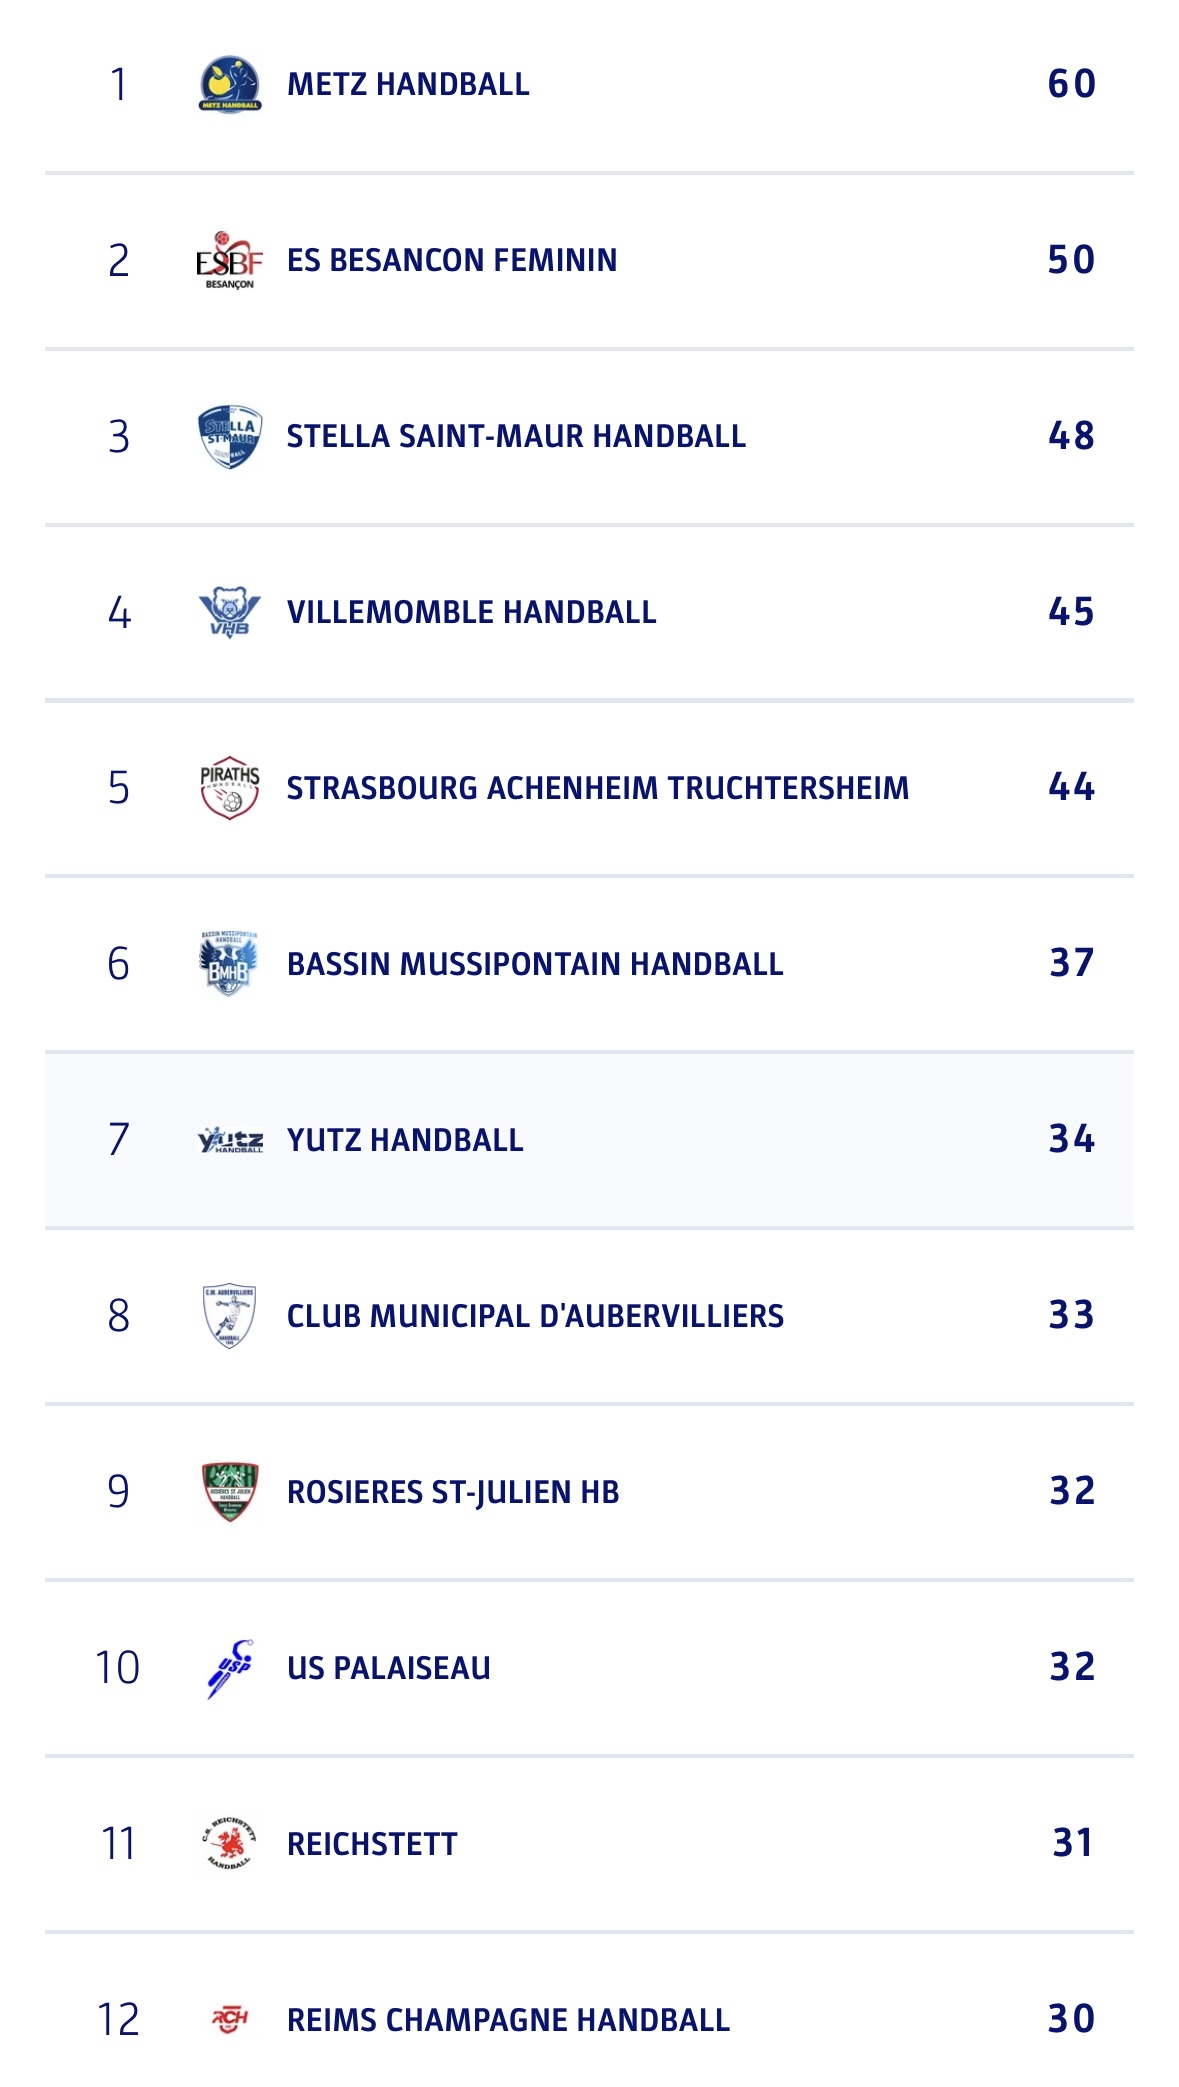Viewport: 1179px width, 2087px height.
Task: Click the US Palaiseau USP logo
Action: 230,1668
